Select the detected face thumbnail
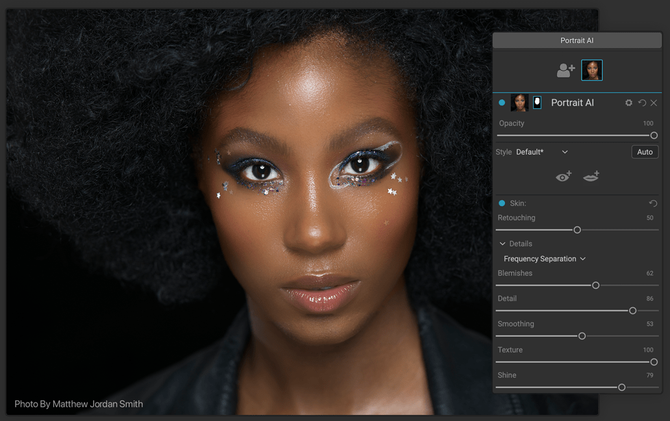670x421 pixels. tap(592, 70)
